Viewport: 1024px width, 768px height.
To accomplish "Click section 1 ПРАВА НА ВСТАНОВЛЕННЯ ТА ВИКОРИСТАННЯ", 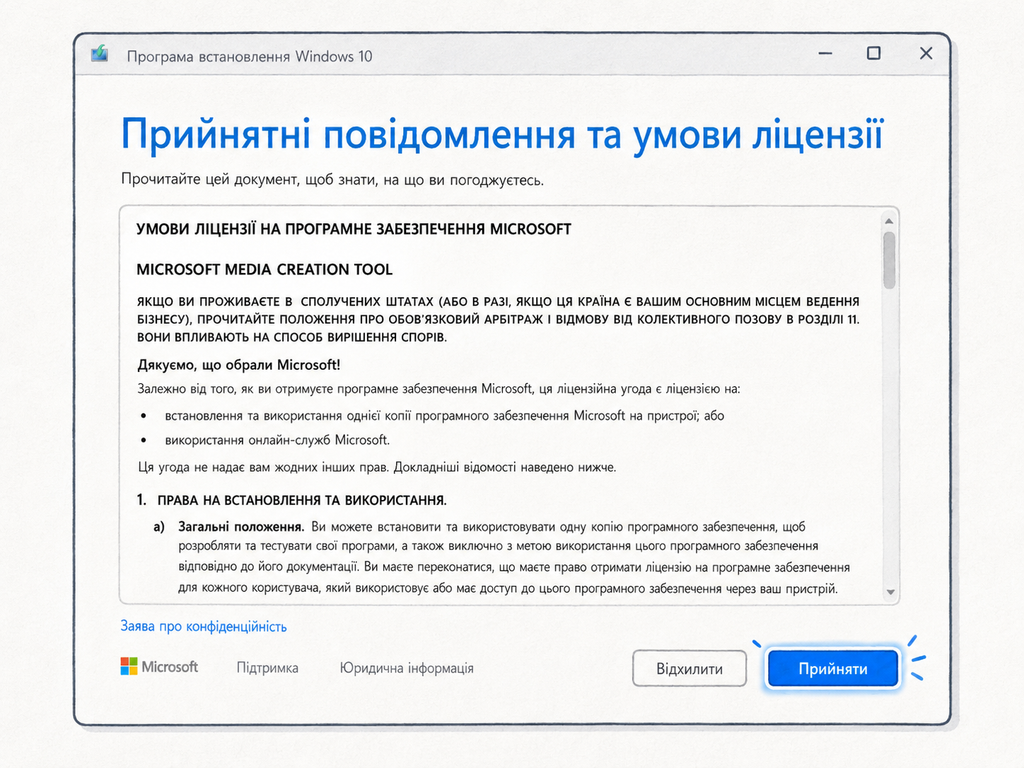I will click(x=291, y=500).
